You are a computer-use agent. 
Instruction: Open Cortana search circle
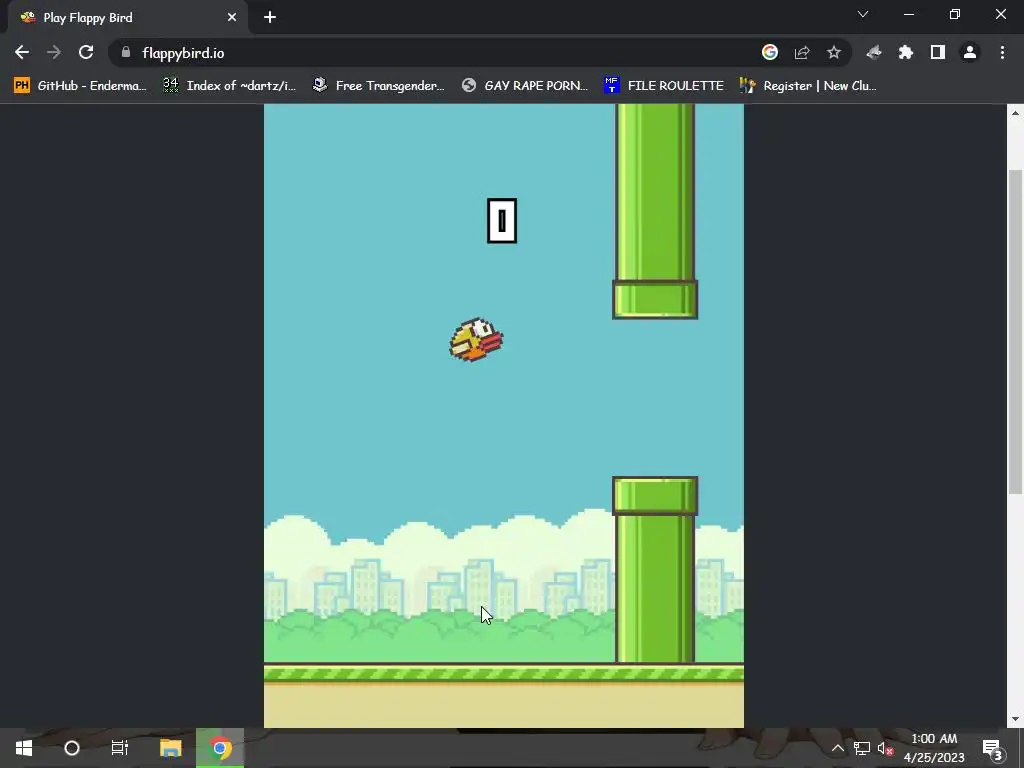(x=72, y=748)
